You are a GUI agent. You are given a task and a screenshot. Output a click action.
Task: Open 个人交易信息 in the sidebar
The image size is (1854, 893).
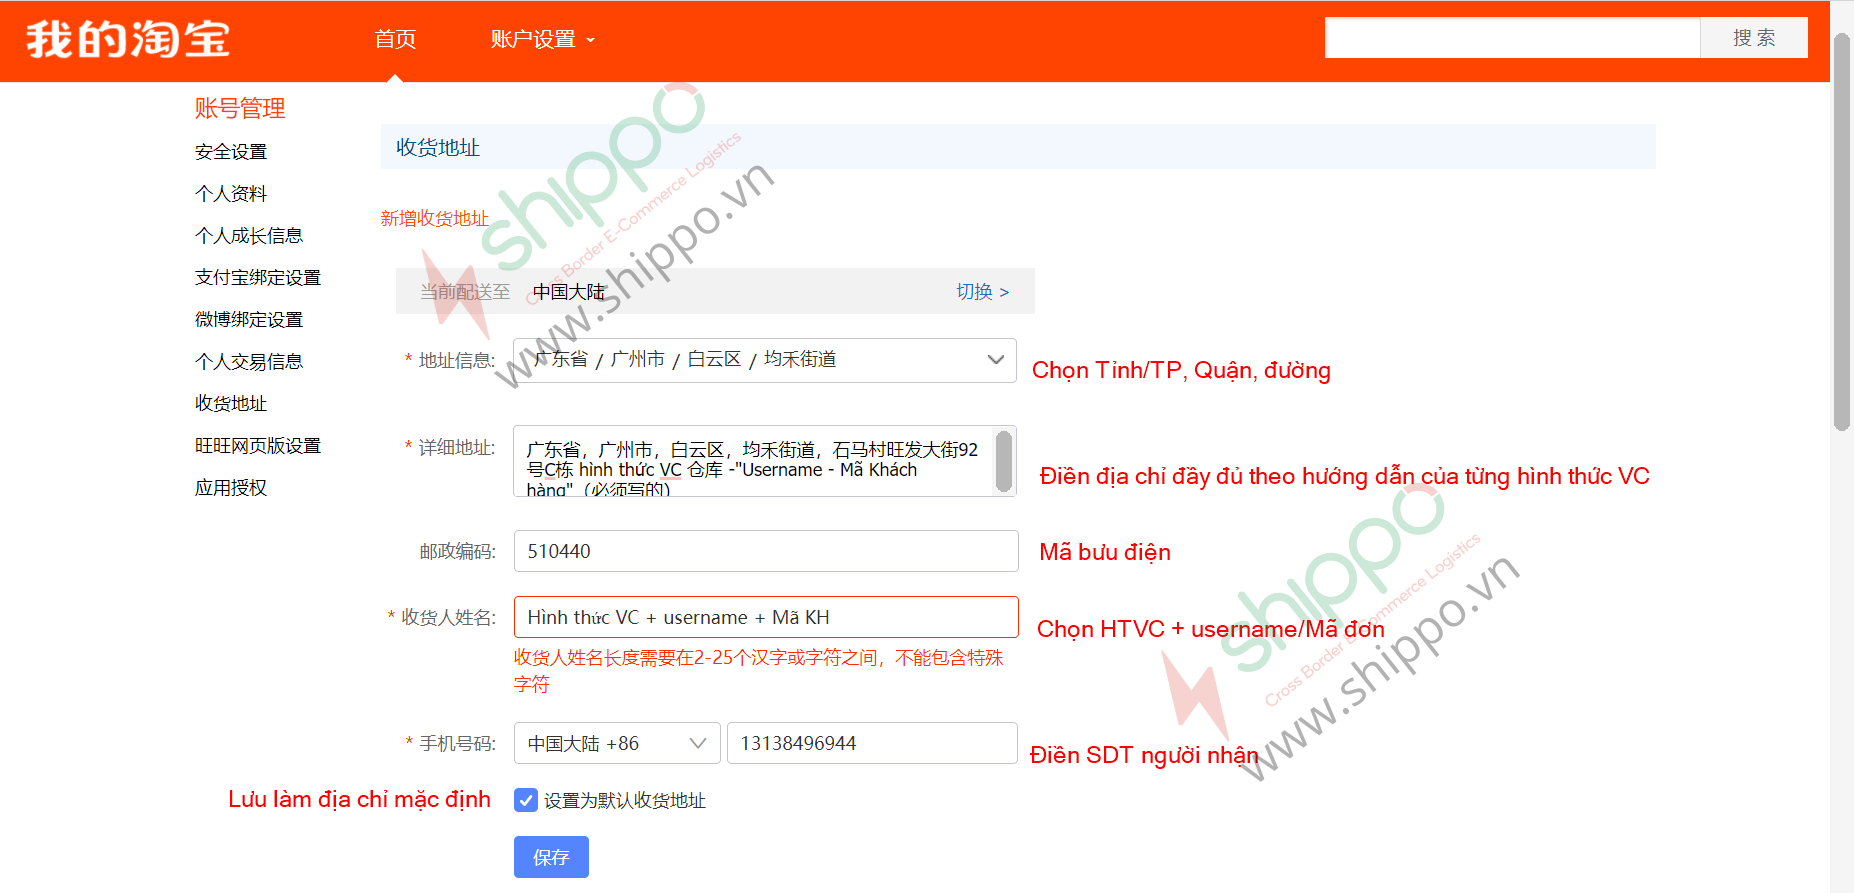click(x=249, y=362)
